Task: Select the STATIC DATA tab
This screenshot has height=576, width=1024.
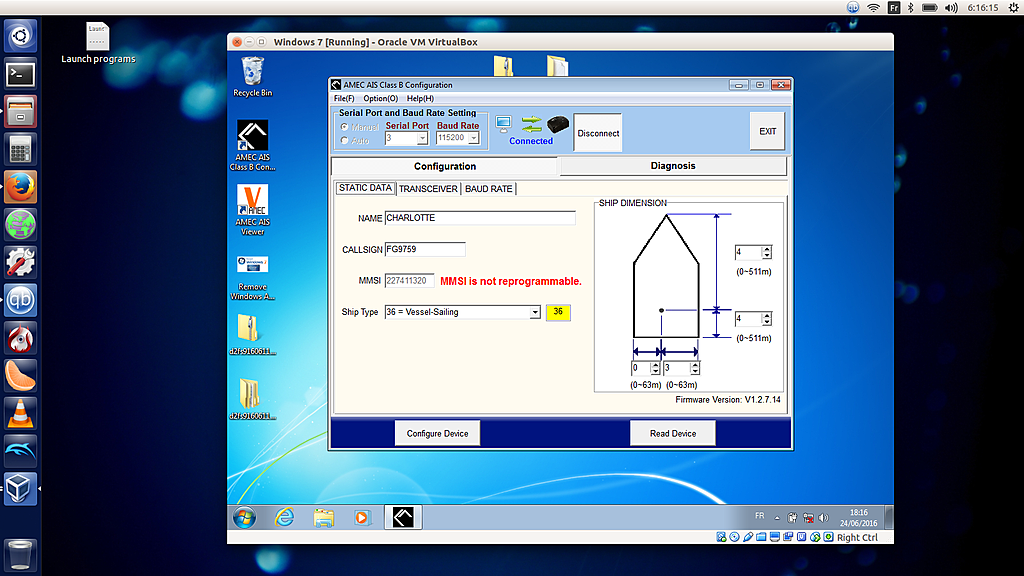Action: pos(365,188)
